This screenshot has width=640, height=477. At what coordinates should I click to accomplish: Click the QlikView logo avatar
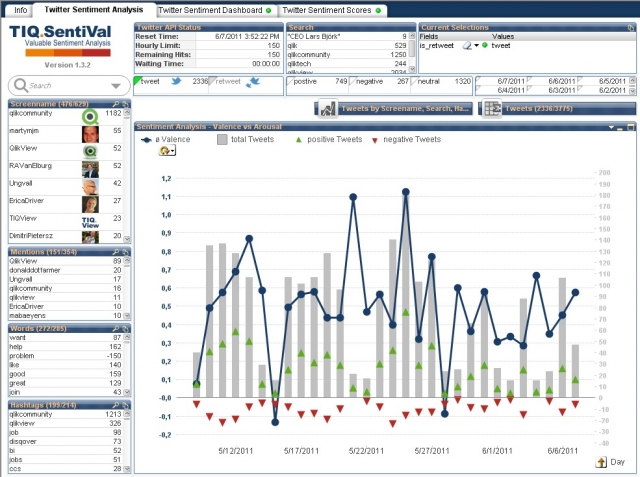[90, 152]
